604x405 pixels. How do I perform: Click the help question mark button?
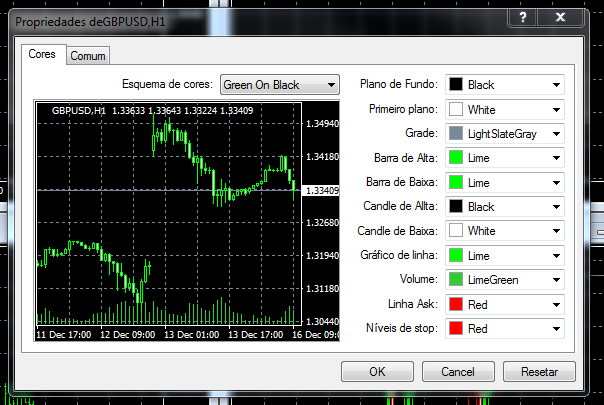coord(523,17)
